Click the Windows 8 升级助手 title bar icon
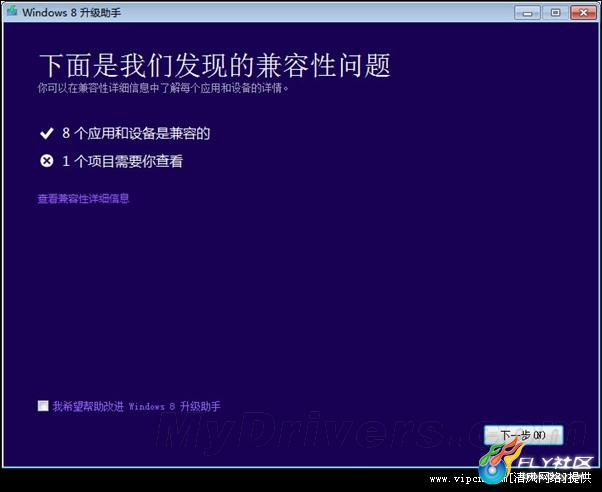The width and height of the screenshot is (602, 492). 12,12
